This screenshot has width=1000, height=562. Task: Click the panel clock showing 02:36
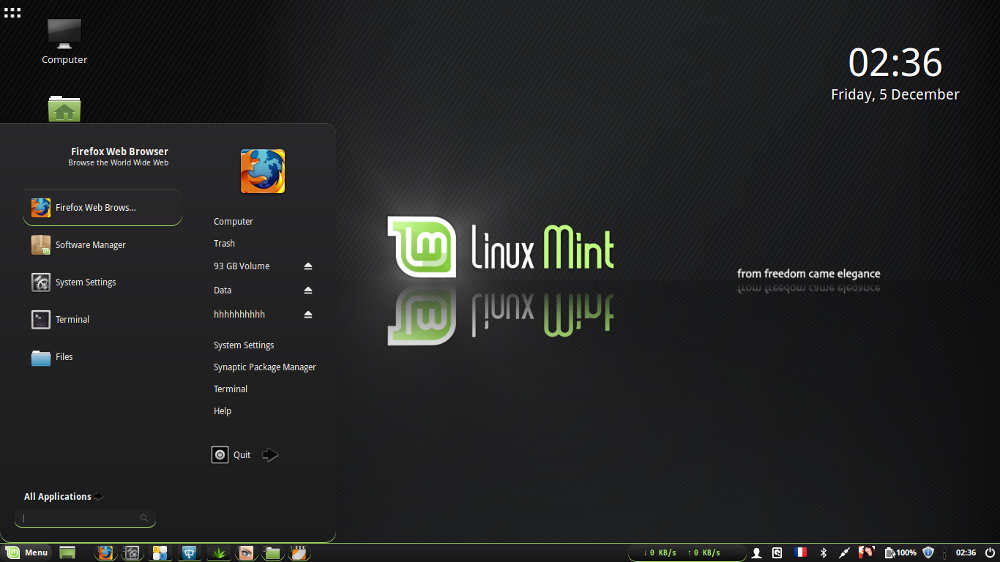point(966,552)
